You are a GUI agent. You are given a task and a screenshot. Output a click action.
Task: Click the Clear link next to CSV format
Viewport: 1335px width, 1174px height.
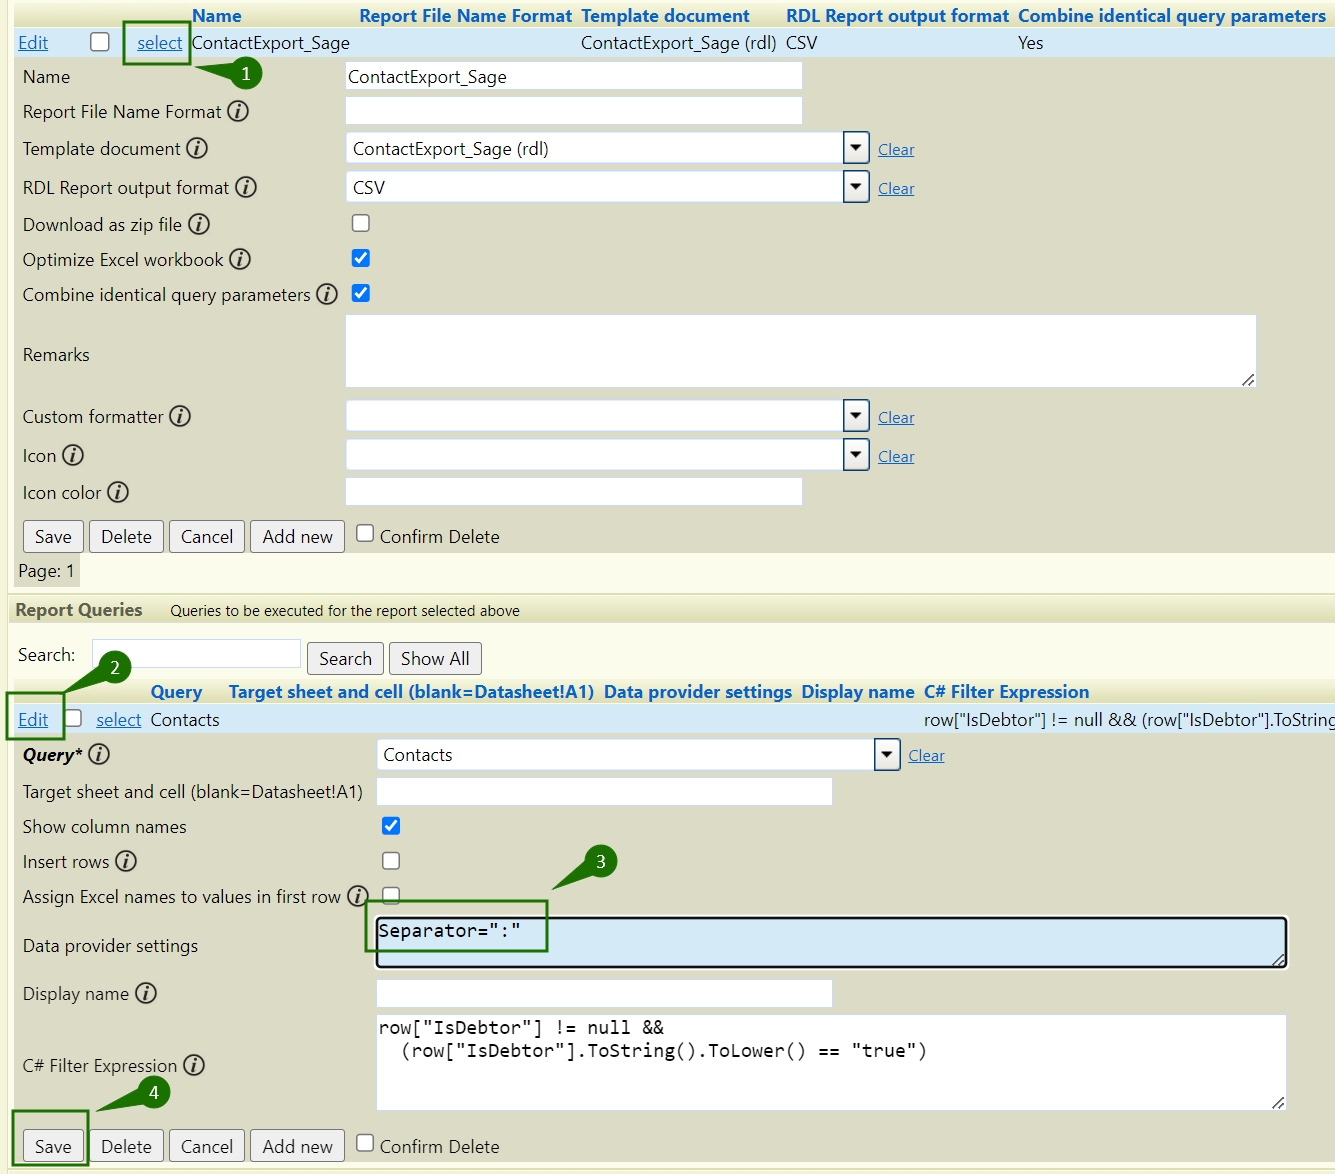895,188
